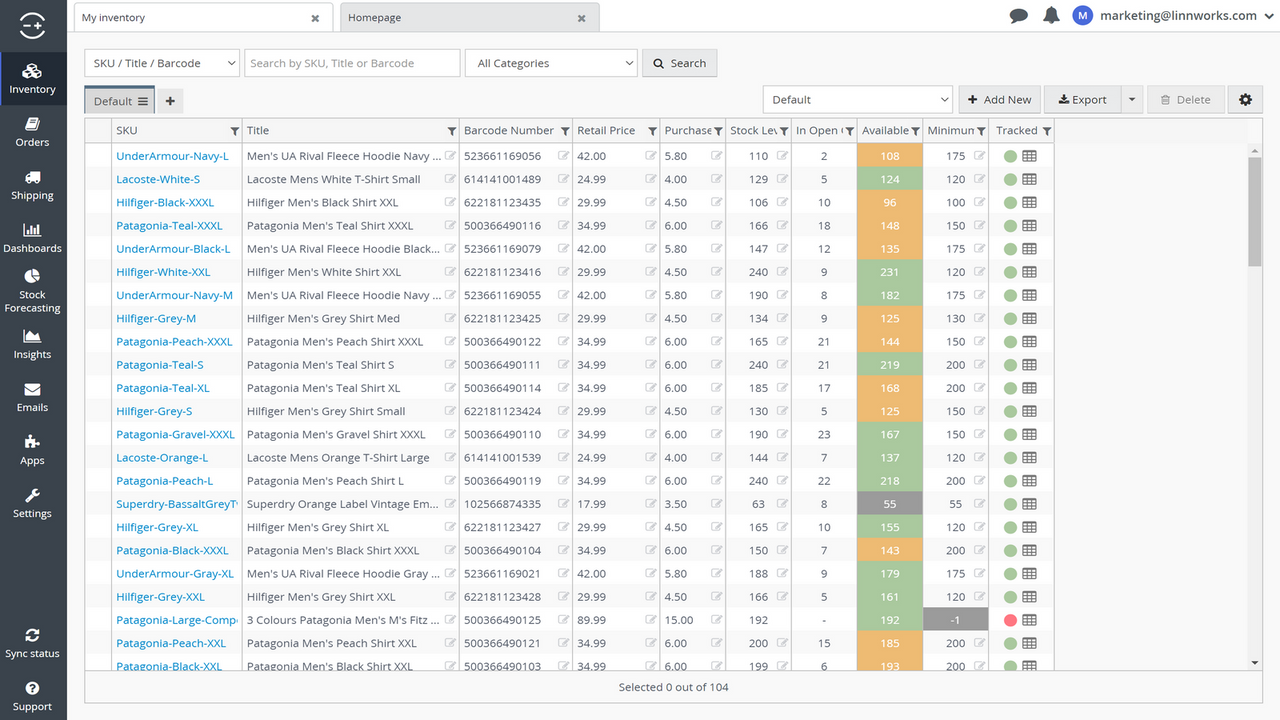Select row checkbox for Hilfiger-Grey-XL
The width and height of the screenshot is (1280, 720).
pyautogui.click(x=98, y=527)
